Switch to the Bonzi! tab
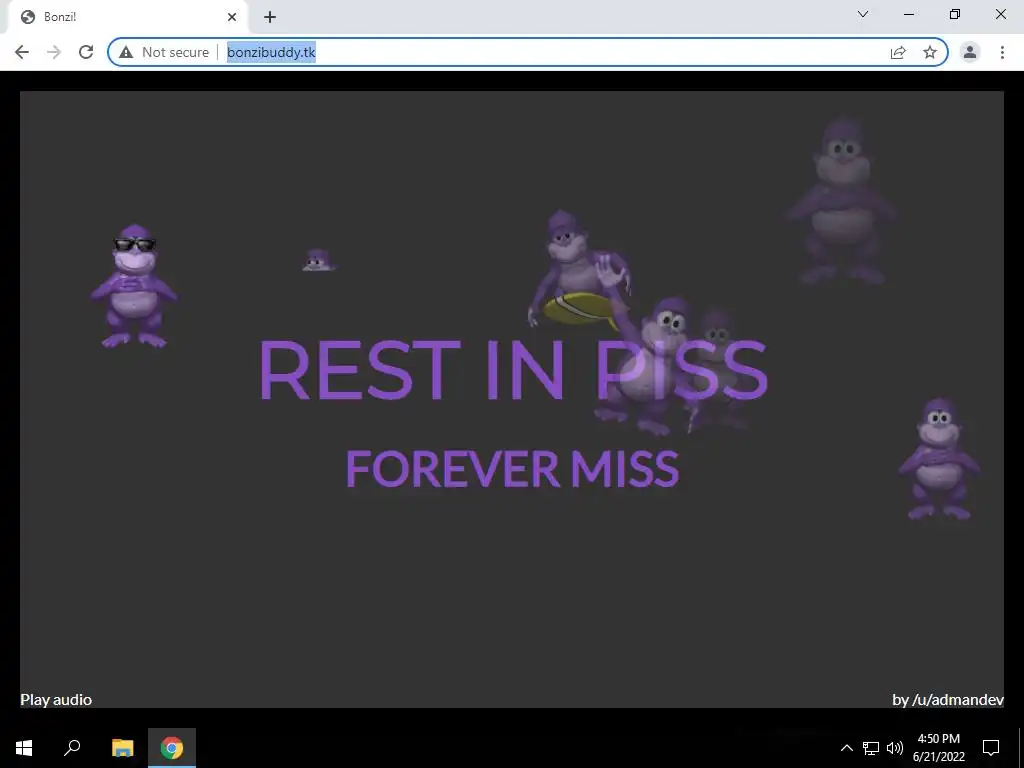This screenshot has height=768, width=1024. click(x=127, y=17)
